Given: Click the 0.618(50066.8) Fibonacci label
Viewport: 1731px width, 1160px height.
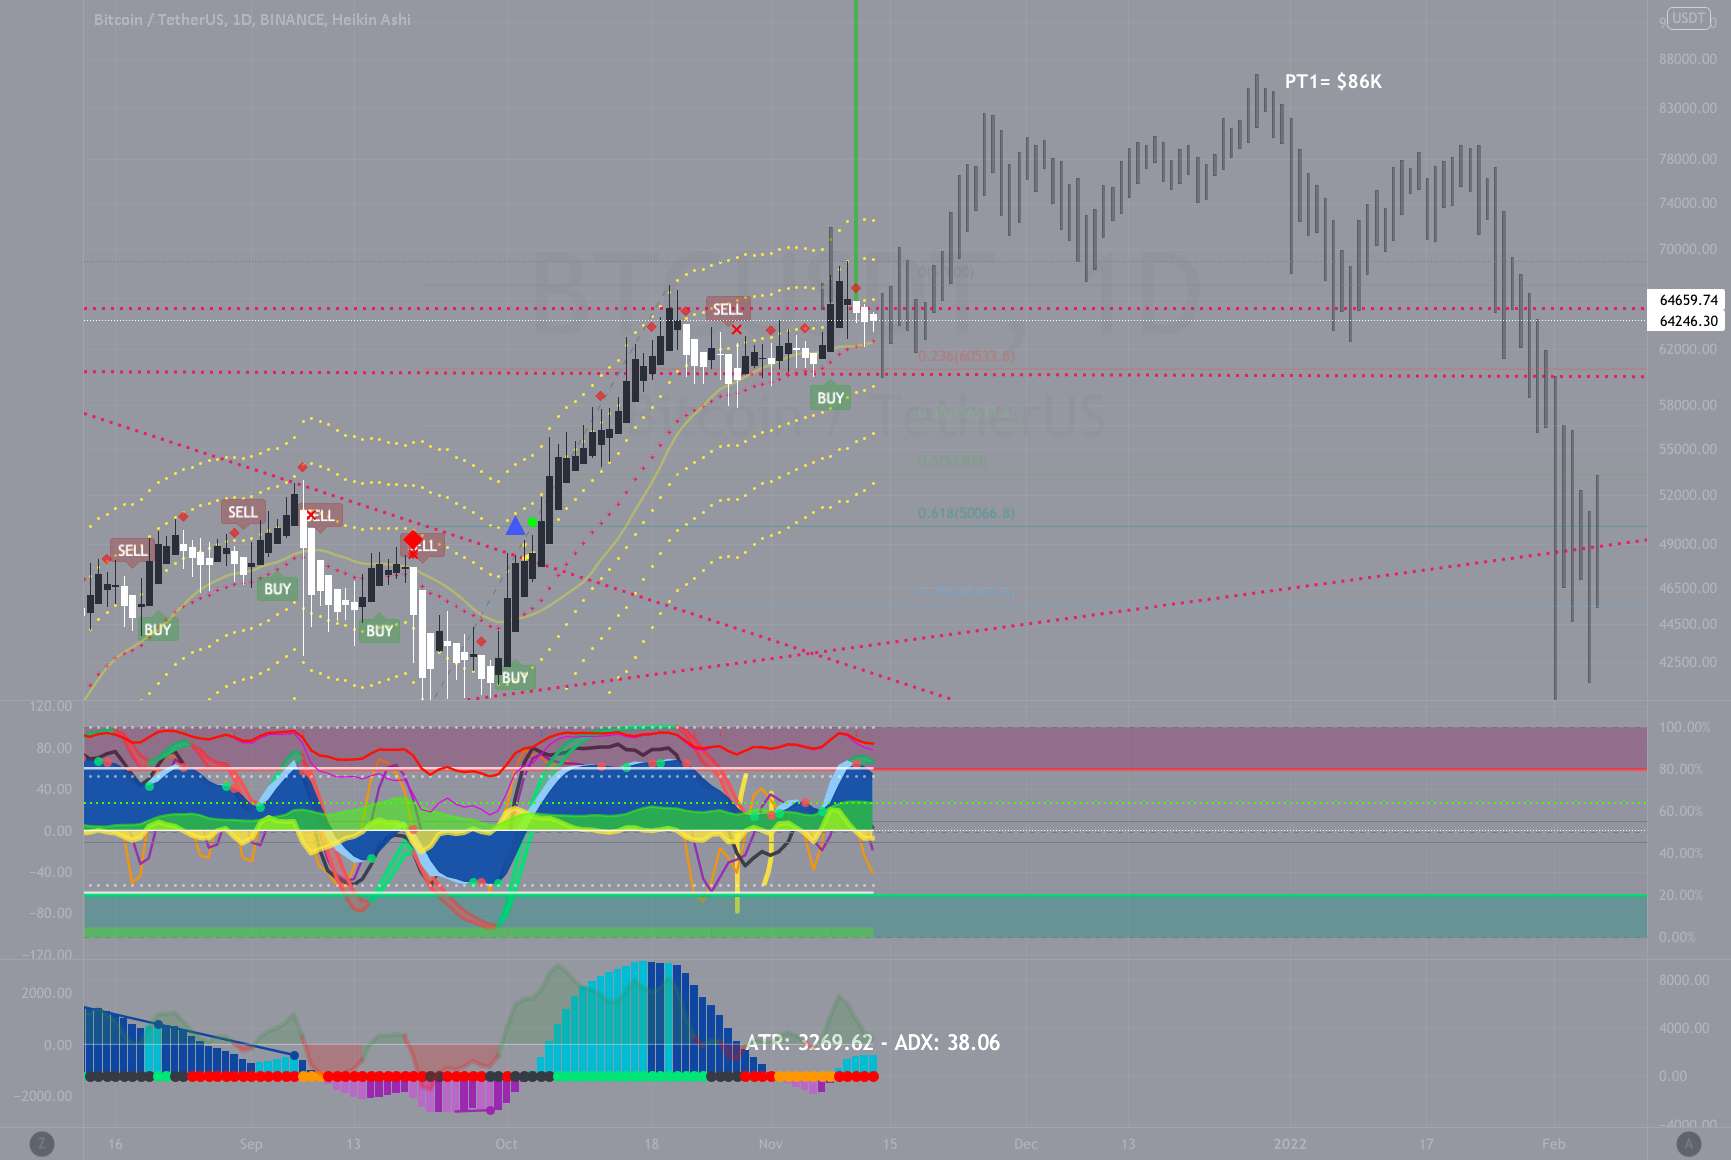Looking at the screenshot, I should [966, 513].
